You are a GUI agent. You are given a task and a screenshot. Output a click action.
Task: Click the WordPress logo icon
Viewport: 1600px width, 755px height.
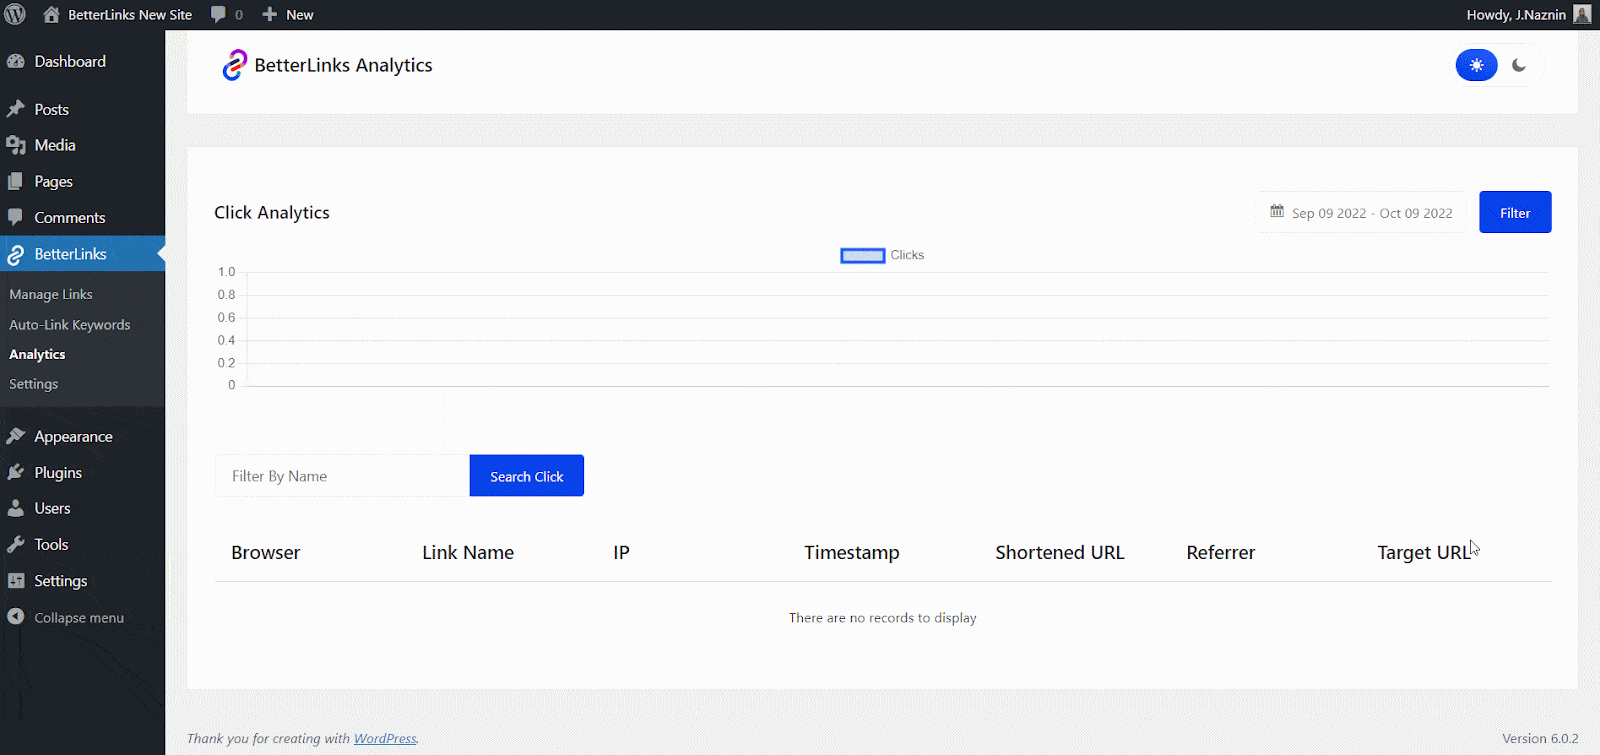[x=15, y=15]
